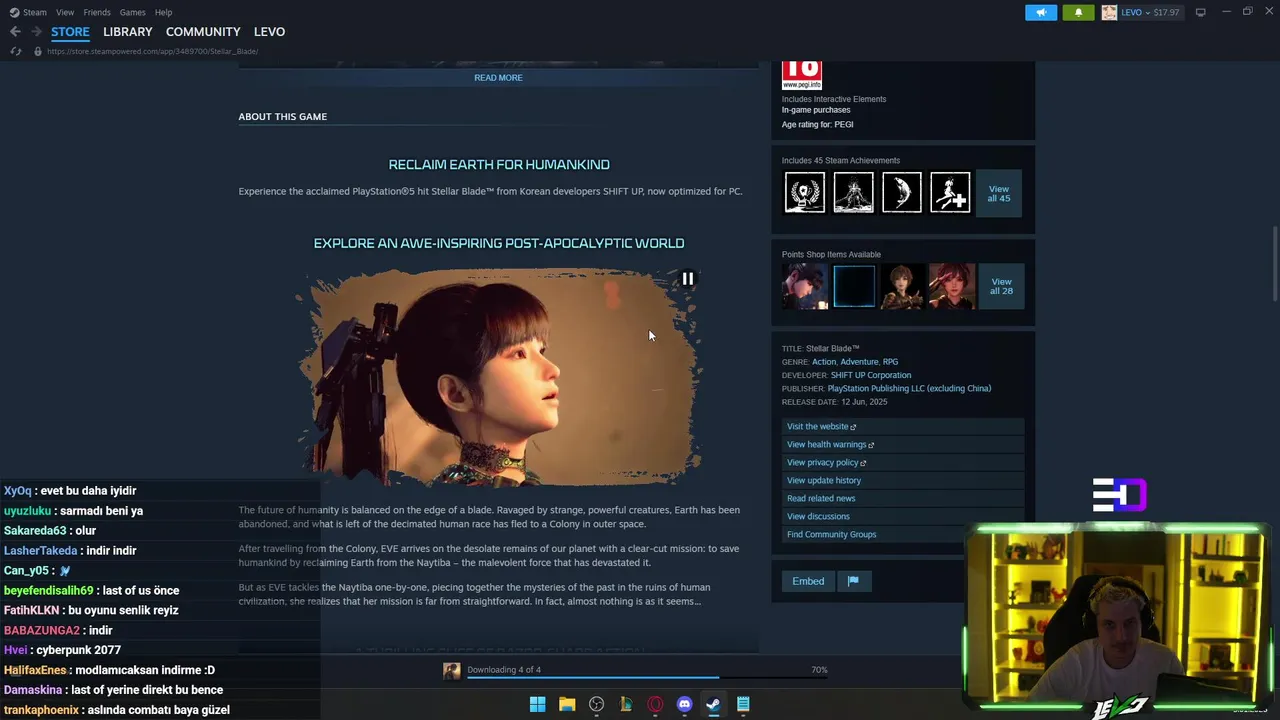The image size is (1280, 720).
Task: Open the third Points Shop item thumbnail
Action: click(x=902, y=286)
